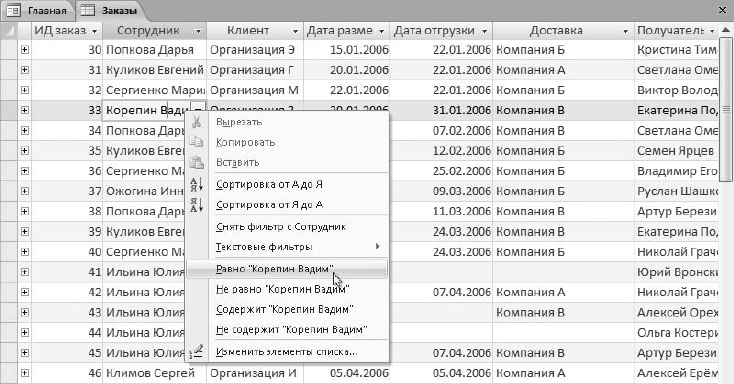Expand subdatasheet for order 32
Image resolution: width=734 pixels, height=384 pixels.
(25, 90)
